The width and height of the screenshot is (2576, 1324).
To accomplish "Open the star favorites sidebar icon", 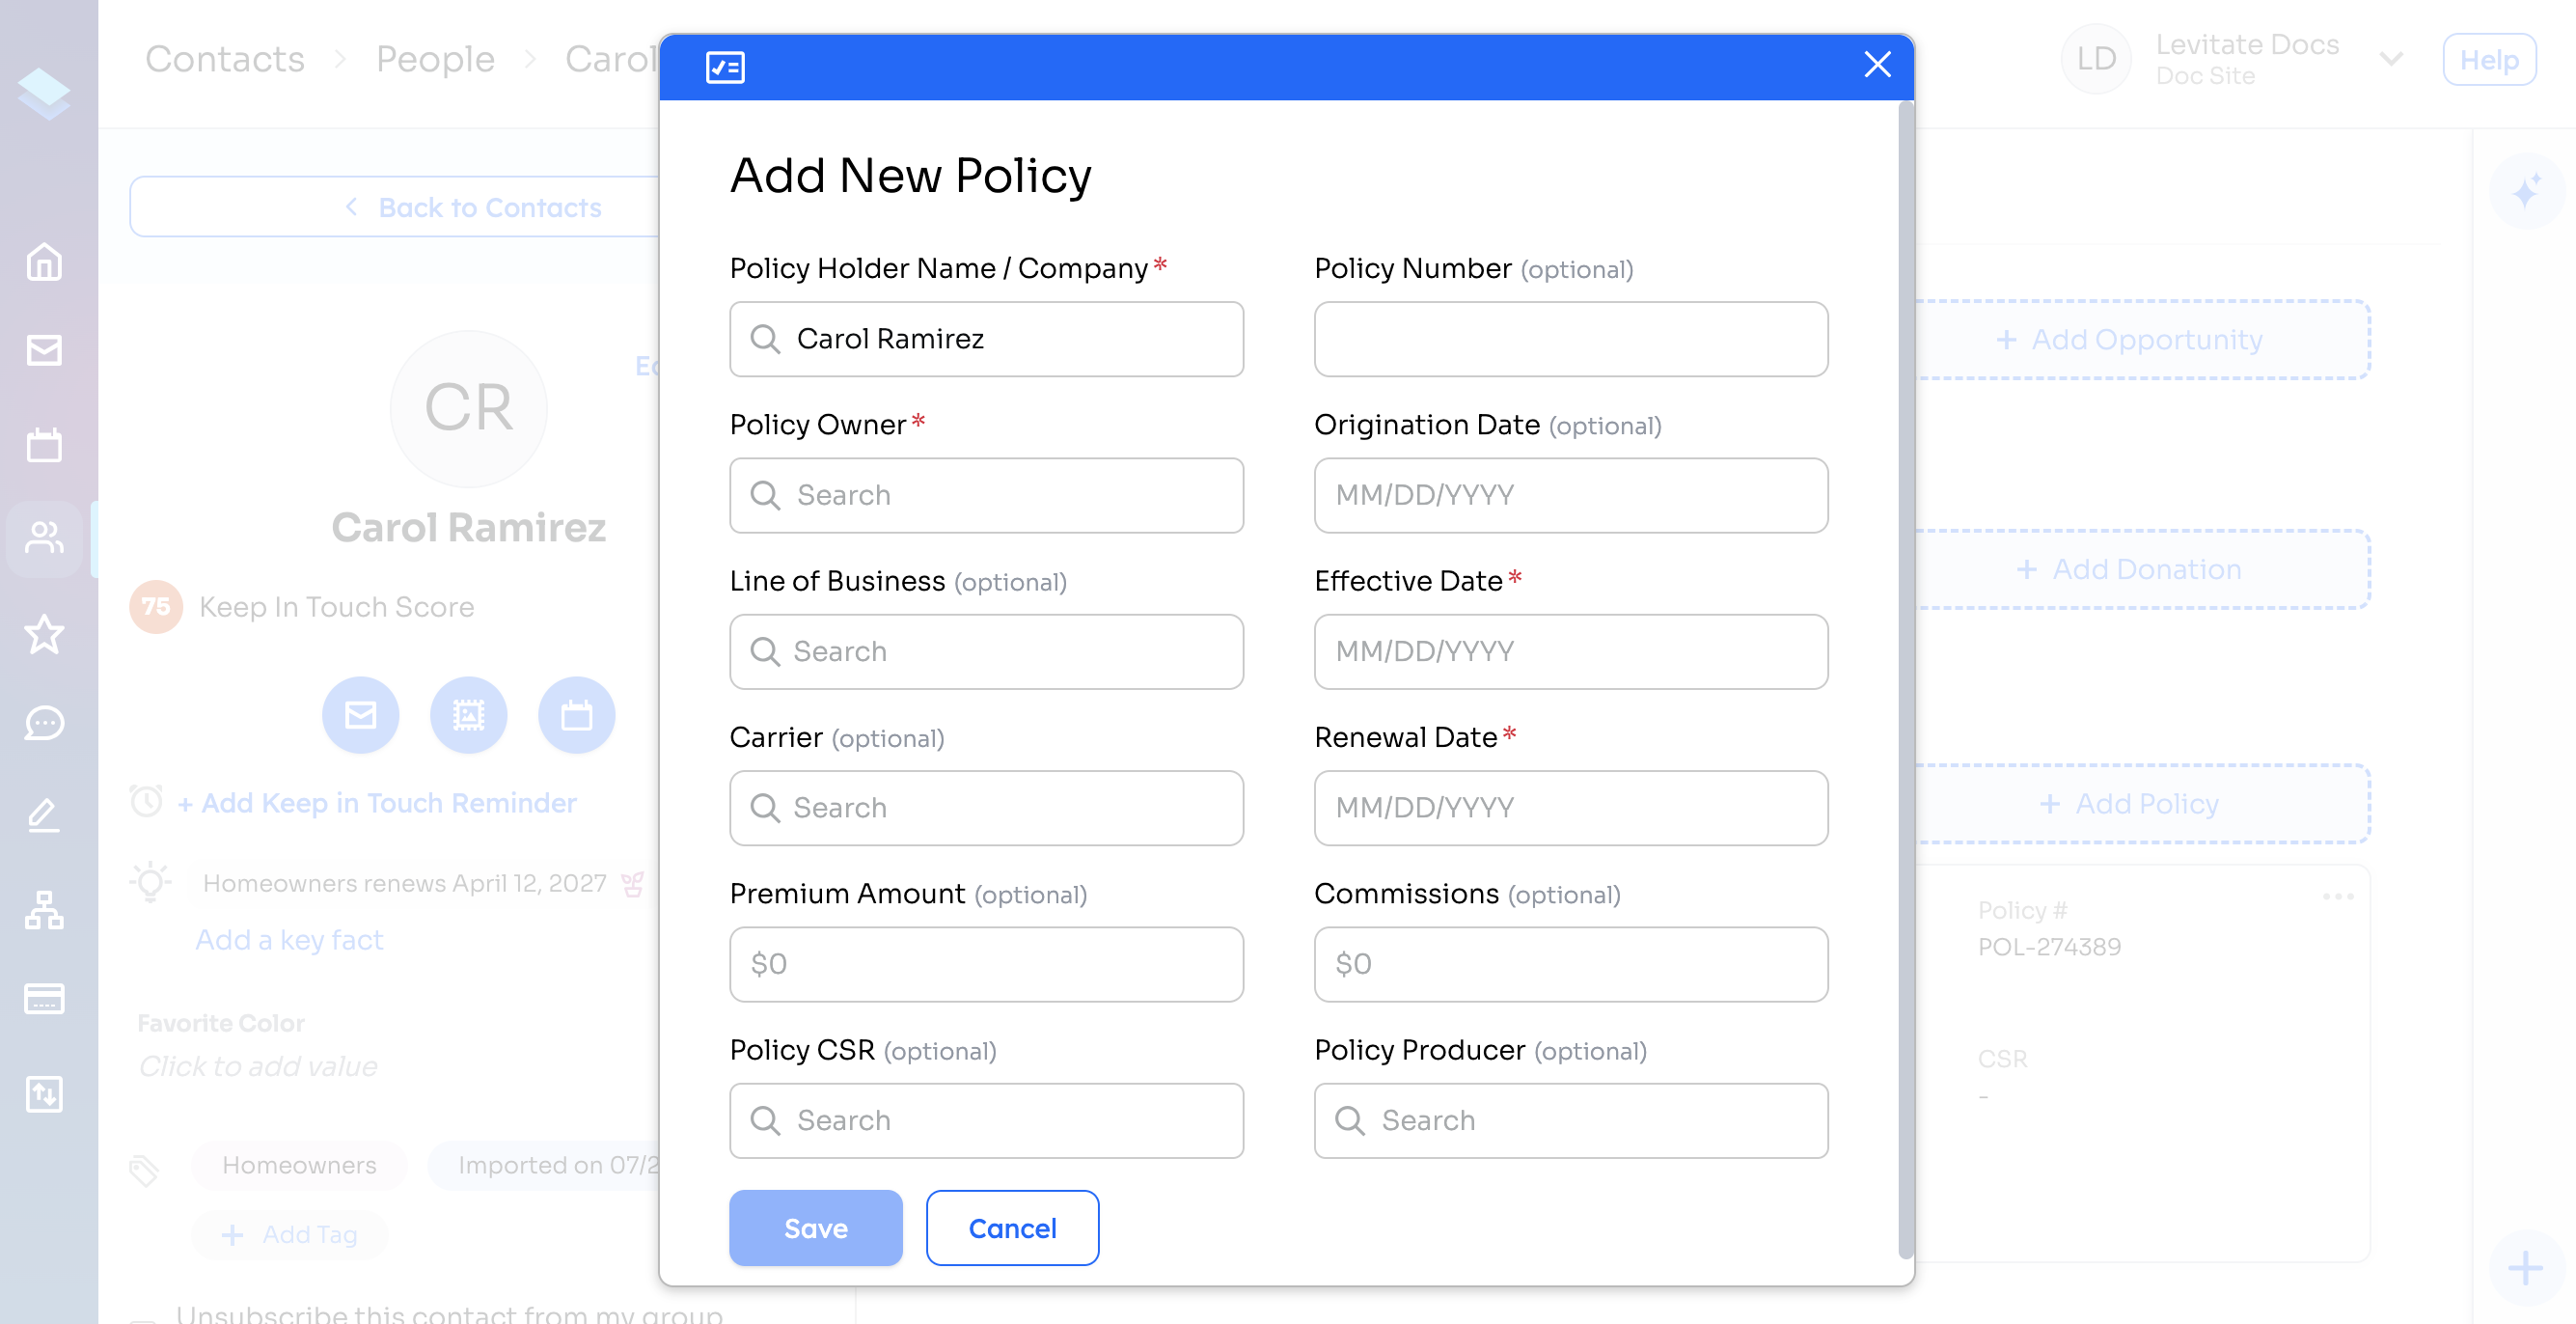I will [44, 634].
